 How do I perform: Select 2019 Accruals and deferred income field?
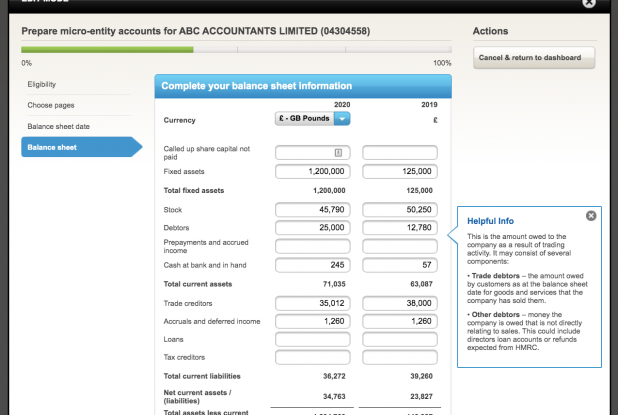coord(399,321)
